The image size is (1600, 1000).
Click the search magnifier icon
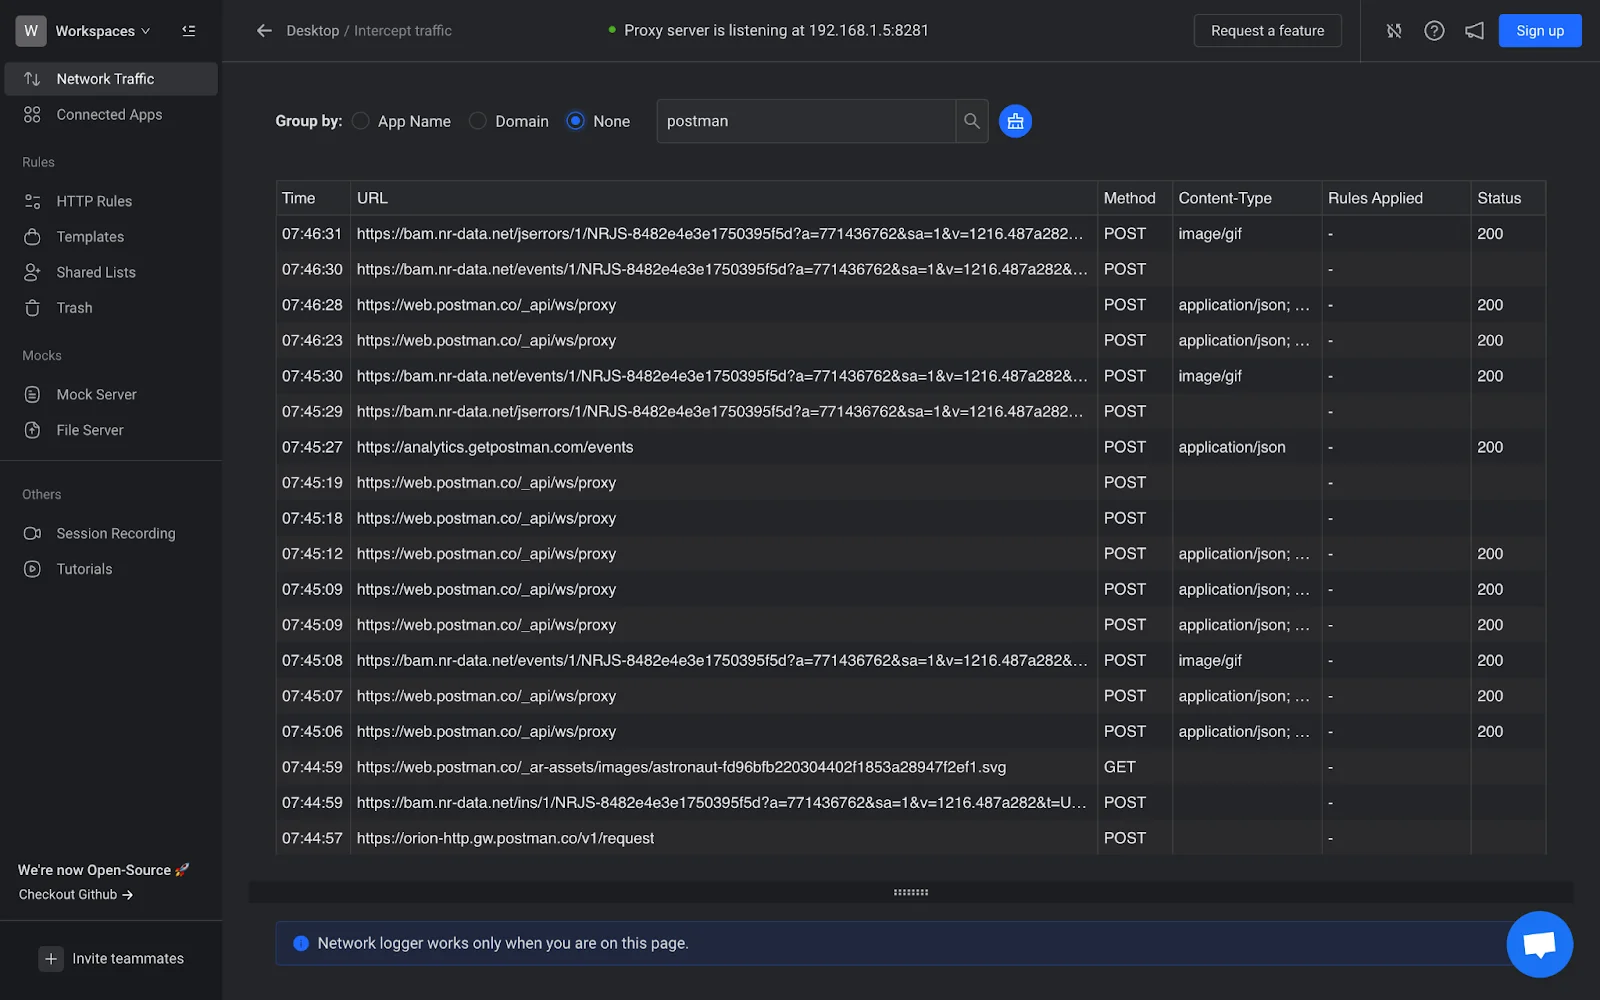click(x=971, y=121)
